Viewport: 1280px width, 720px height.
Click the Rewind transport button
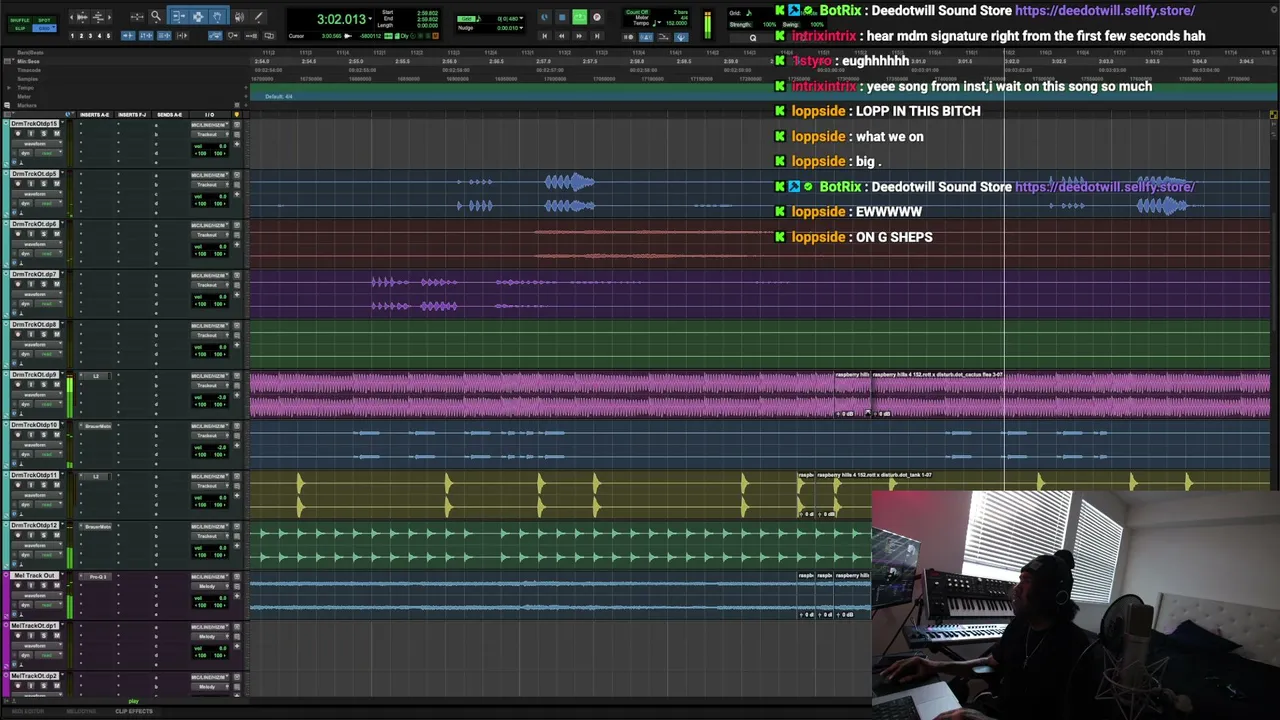click(561, 36)
